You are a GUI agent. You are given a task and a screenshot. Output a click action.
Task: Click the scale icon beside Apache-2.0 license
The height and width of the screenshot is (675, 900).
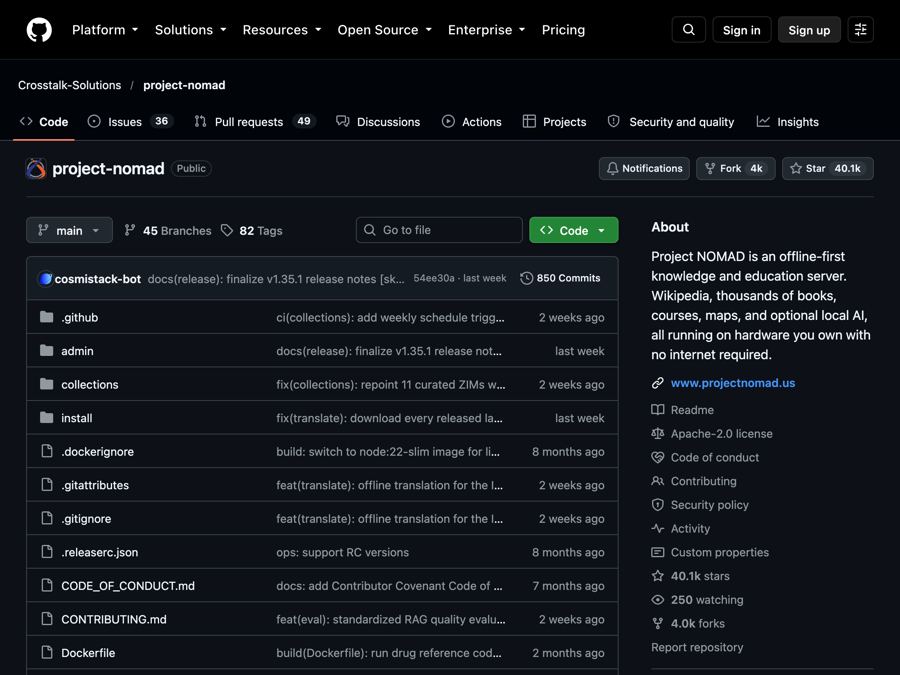coord(658,433)
